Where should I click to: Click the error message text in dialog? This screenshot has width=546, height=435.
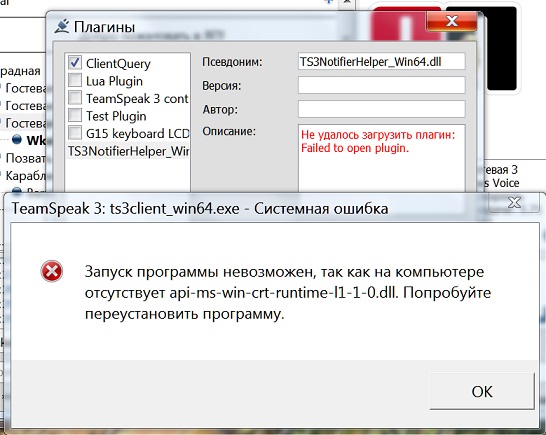(288, 293)
